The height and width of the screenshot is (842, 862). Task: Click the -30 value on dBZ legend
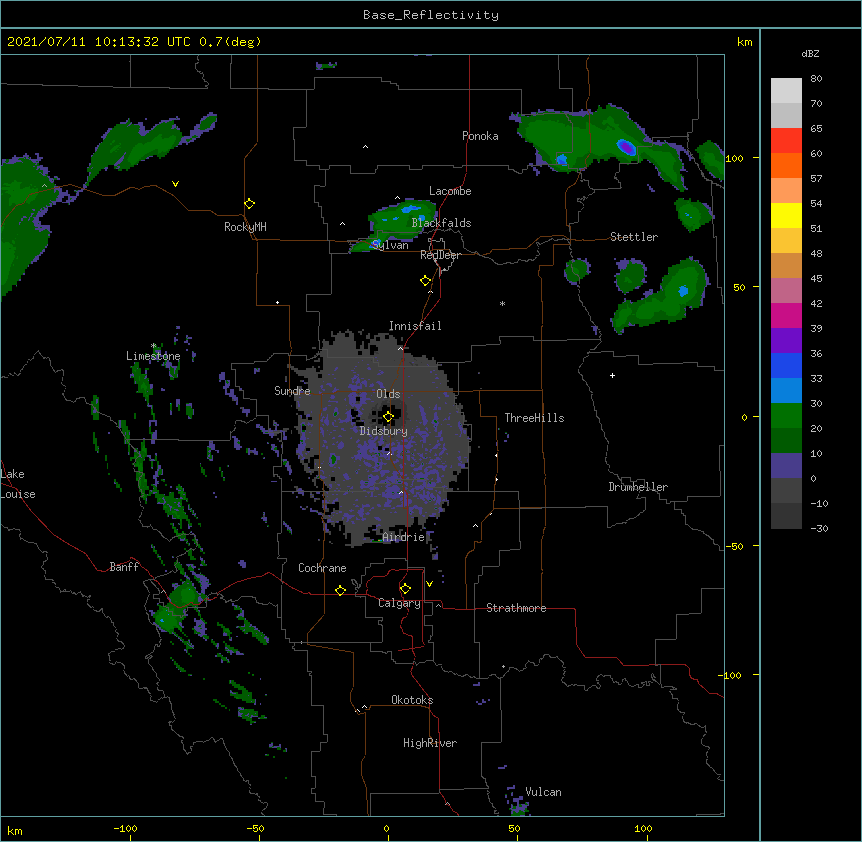(x=819, y=528)
